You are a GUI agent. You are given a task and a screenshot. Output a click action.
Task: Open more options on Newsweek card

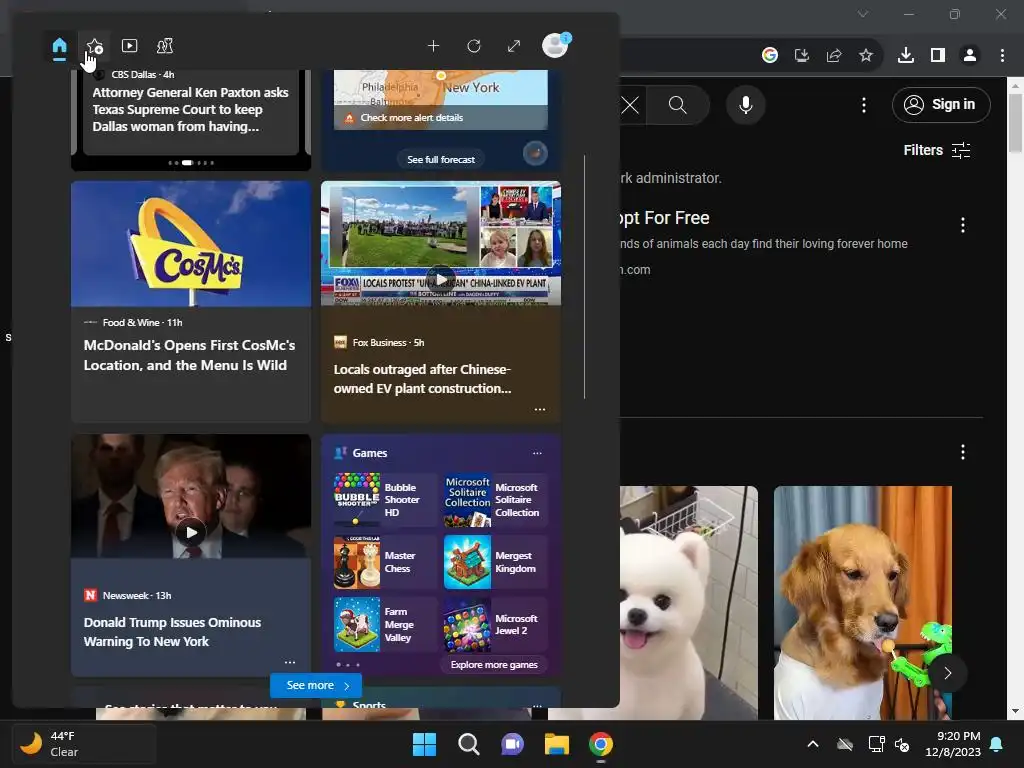click(x=290, y=662)
